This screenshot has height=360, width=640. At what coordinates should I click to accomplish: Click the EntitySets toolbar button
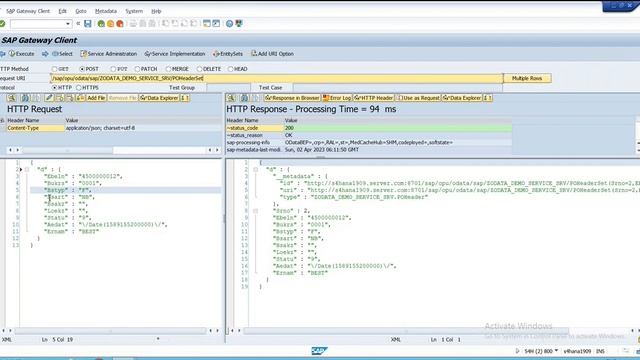(228, 54)
